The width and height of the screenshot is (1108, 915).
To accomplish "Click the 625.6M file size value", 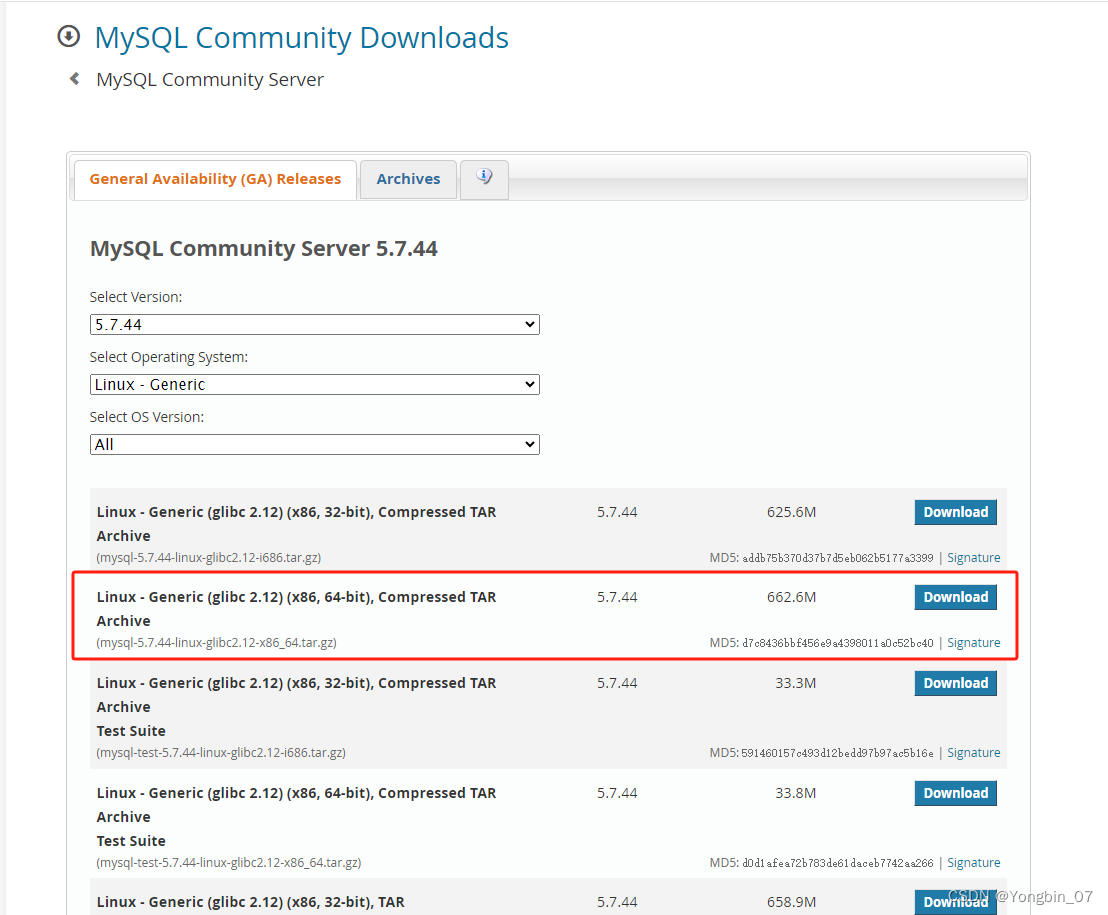I will tap(791, 512).
